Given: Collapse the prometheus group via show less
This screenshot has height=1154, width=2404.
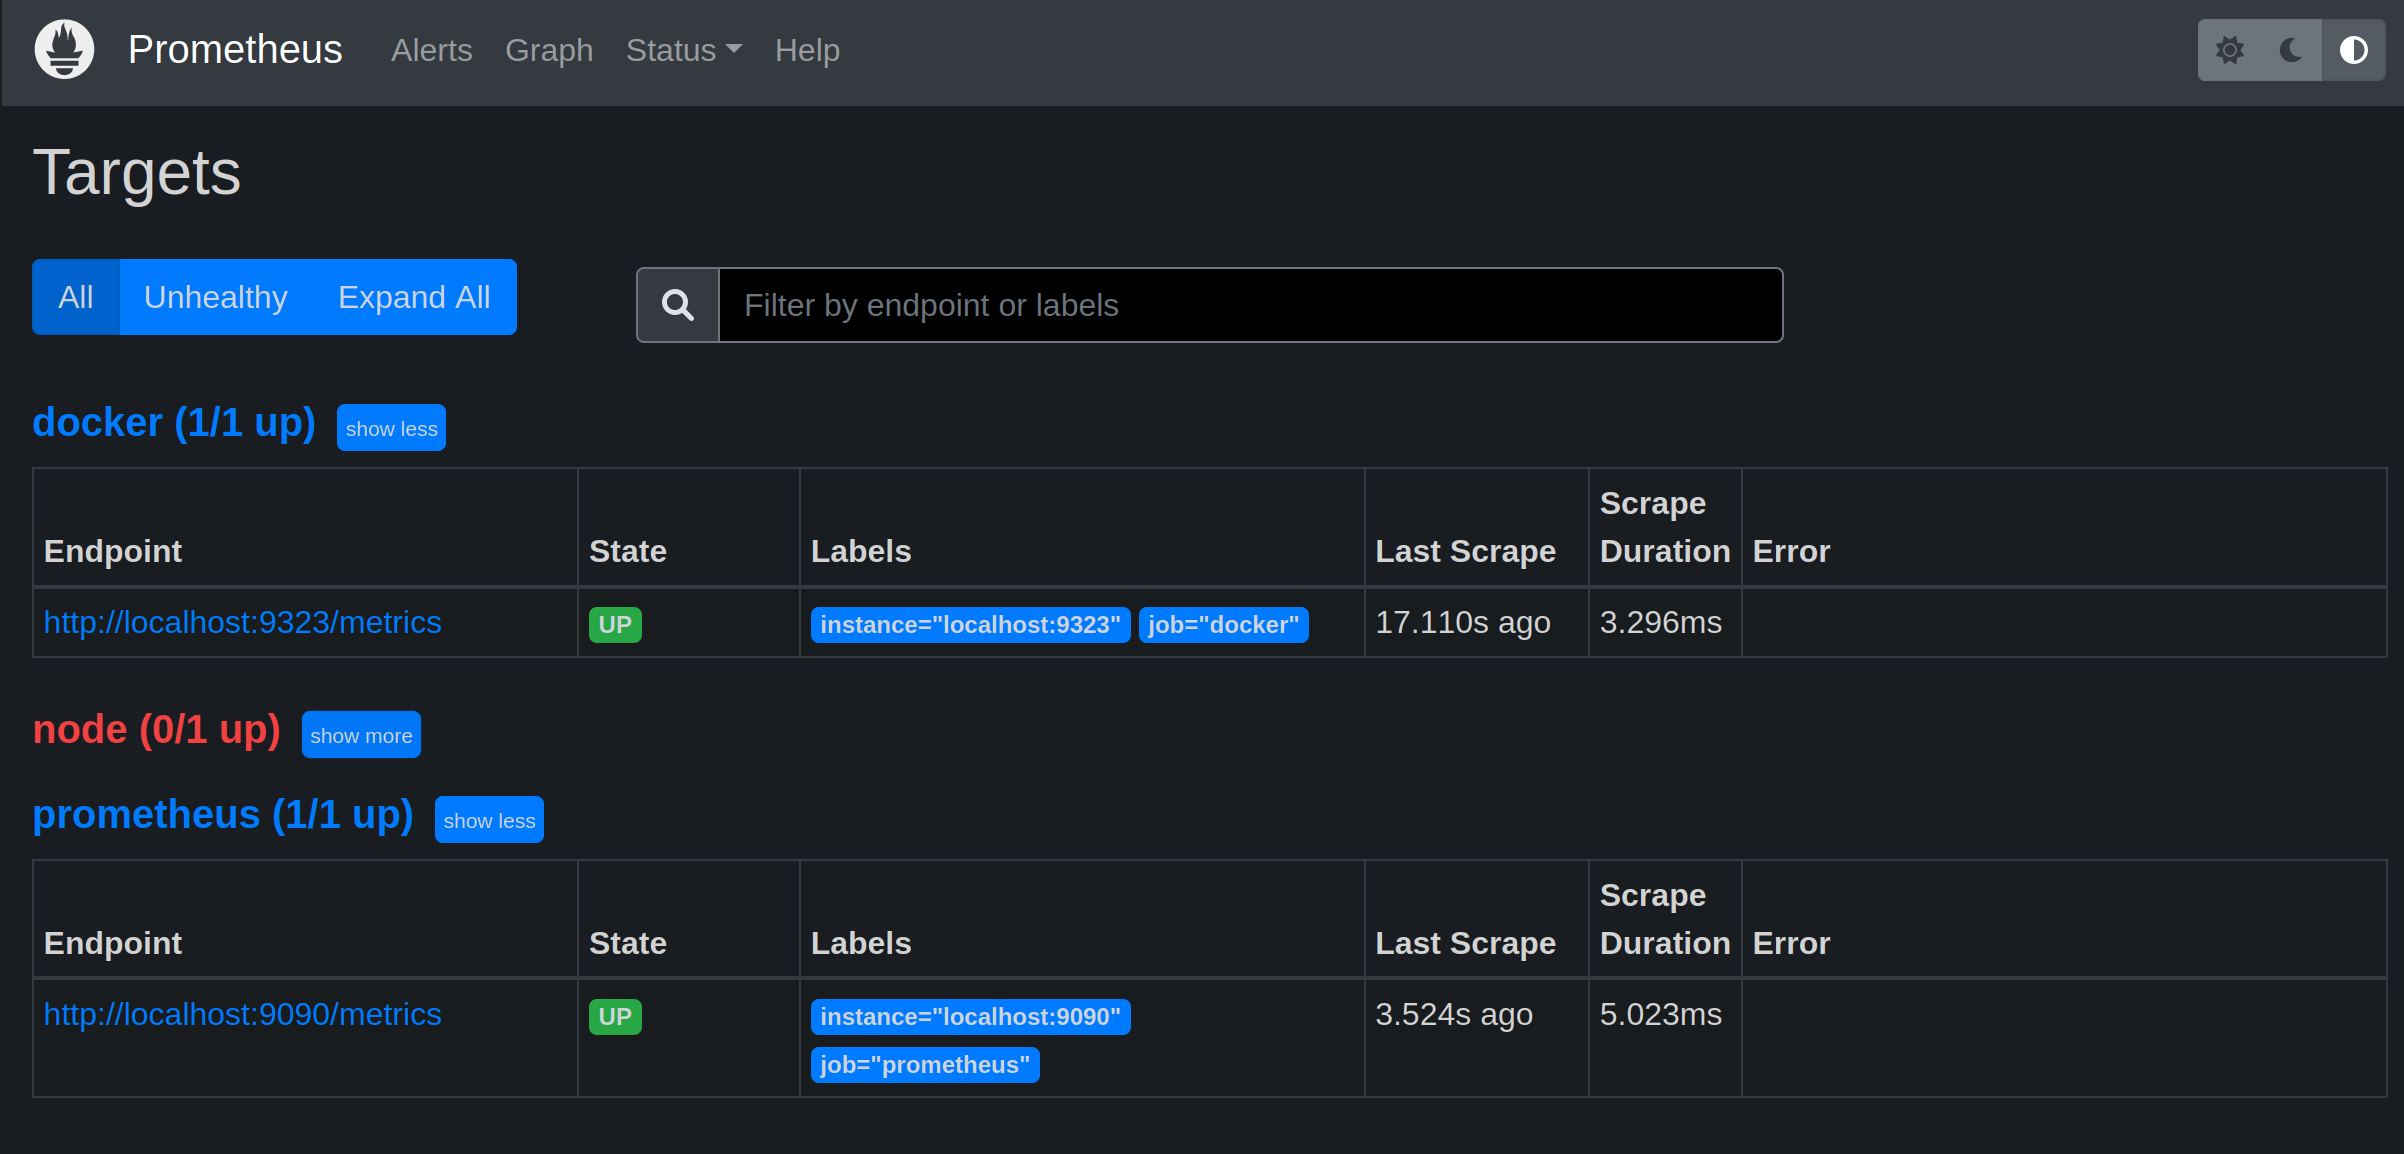Looking at the screenshot, I should [489, 819].
